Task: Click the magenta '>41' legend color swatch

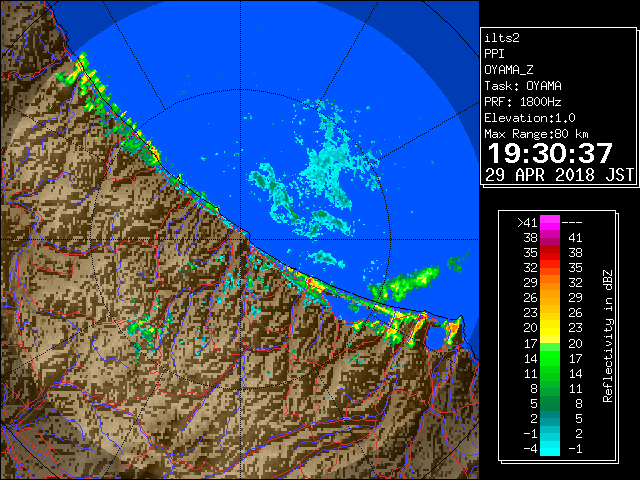Action: pyautogui.click(x=550, y=223)
